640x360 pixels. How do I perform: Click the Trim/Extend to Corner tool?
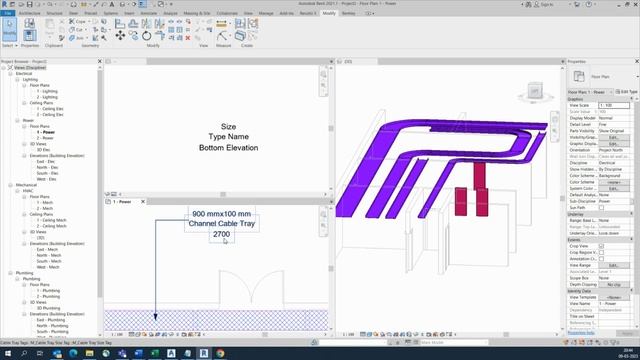(160, 36)
